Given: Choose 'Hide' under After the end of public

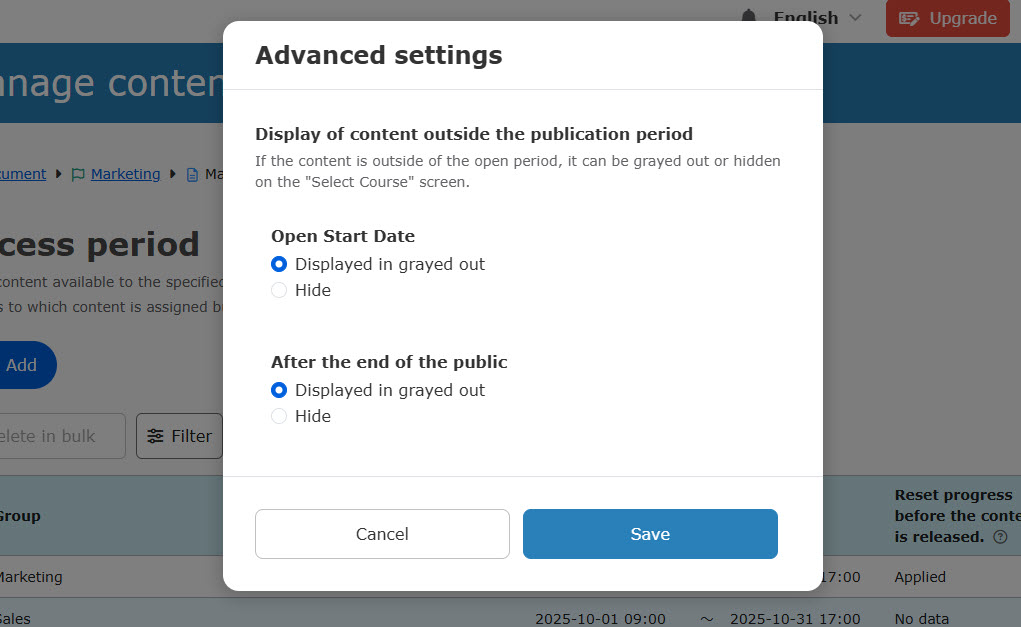Looking at the screenshot, I should click(279, 416).
